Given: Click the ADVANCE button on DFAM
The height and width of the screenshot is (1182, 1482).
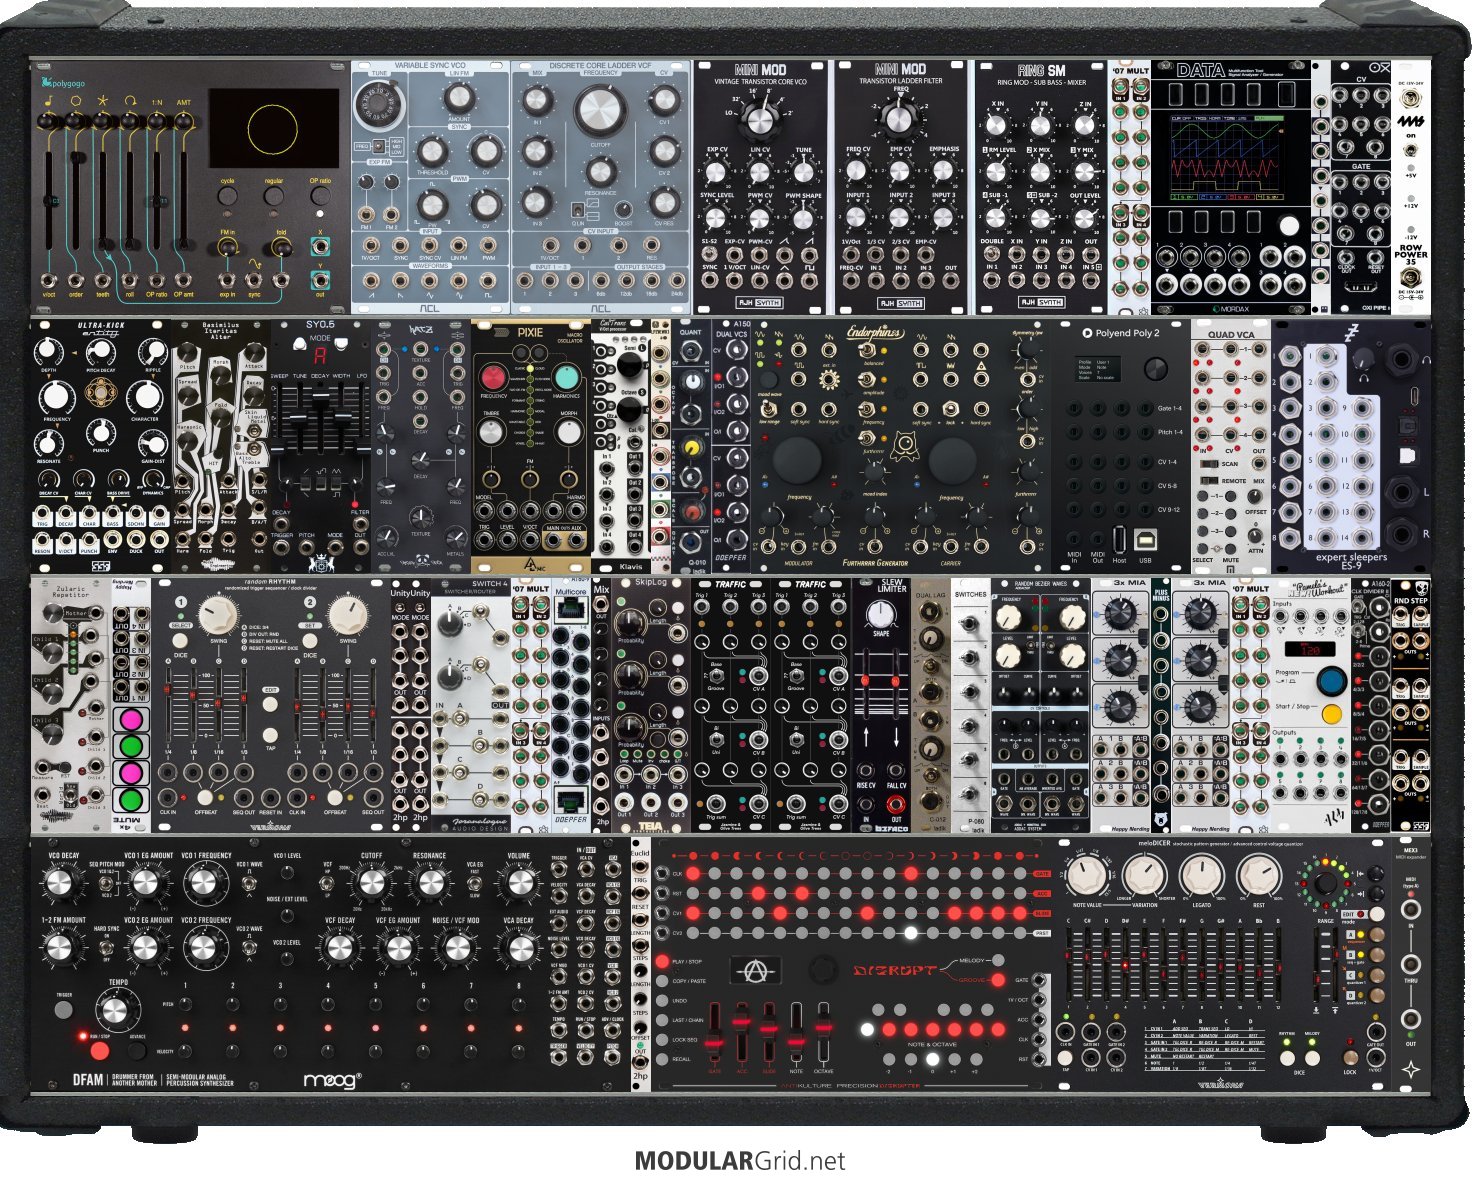Looking at the screenshot, I should point(137,1050).
